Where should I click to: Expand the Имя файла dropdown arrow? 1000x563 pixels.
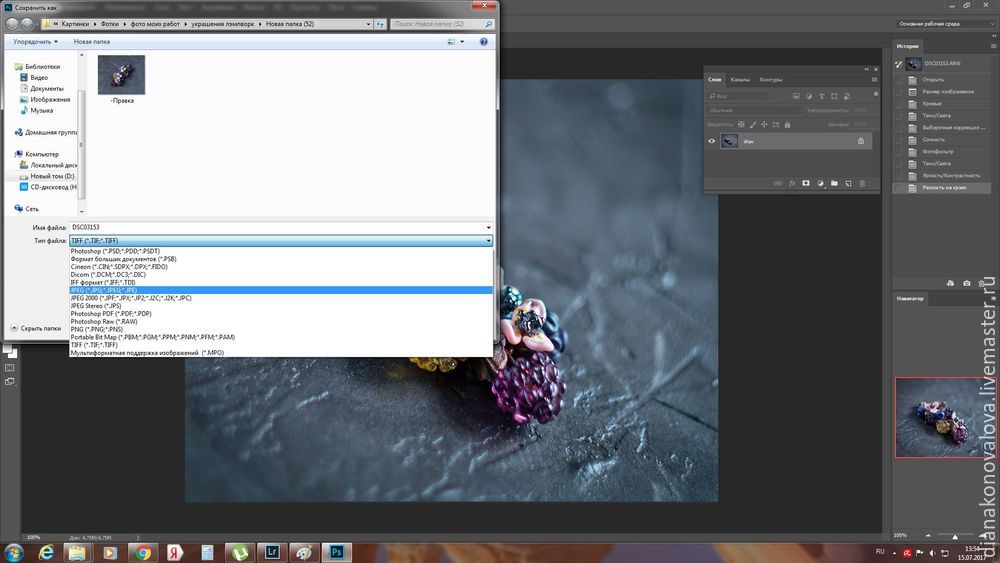tap(488, 228)
